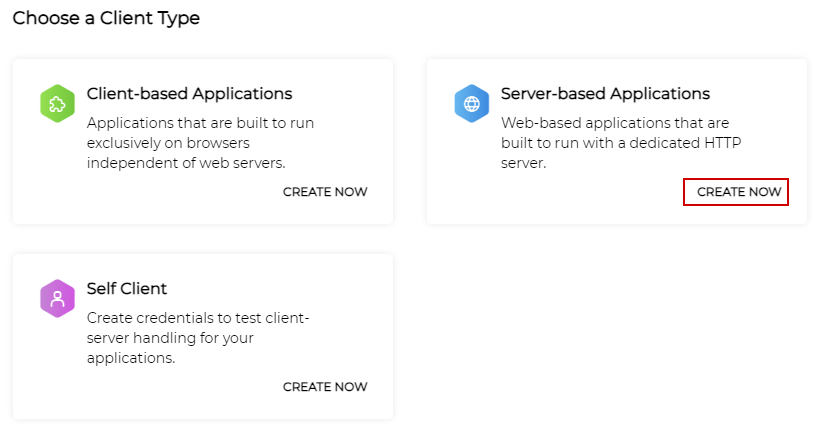The image size is (824, 432).
Task: Select the Self Client title
Action: coord(127,289)
